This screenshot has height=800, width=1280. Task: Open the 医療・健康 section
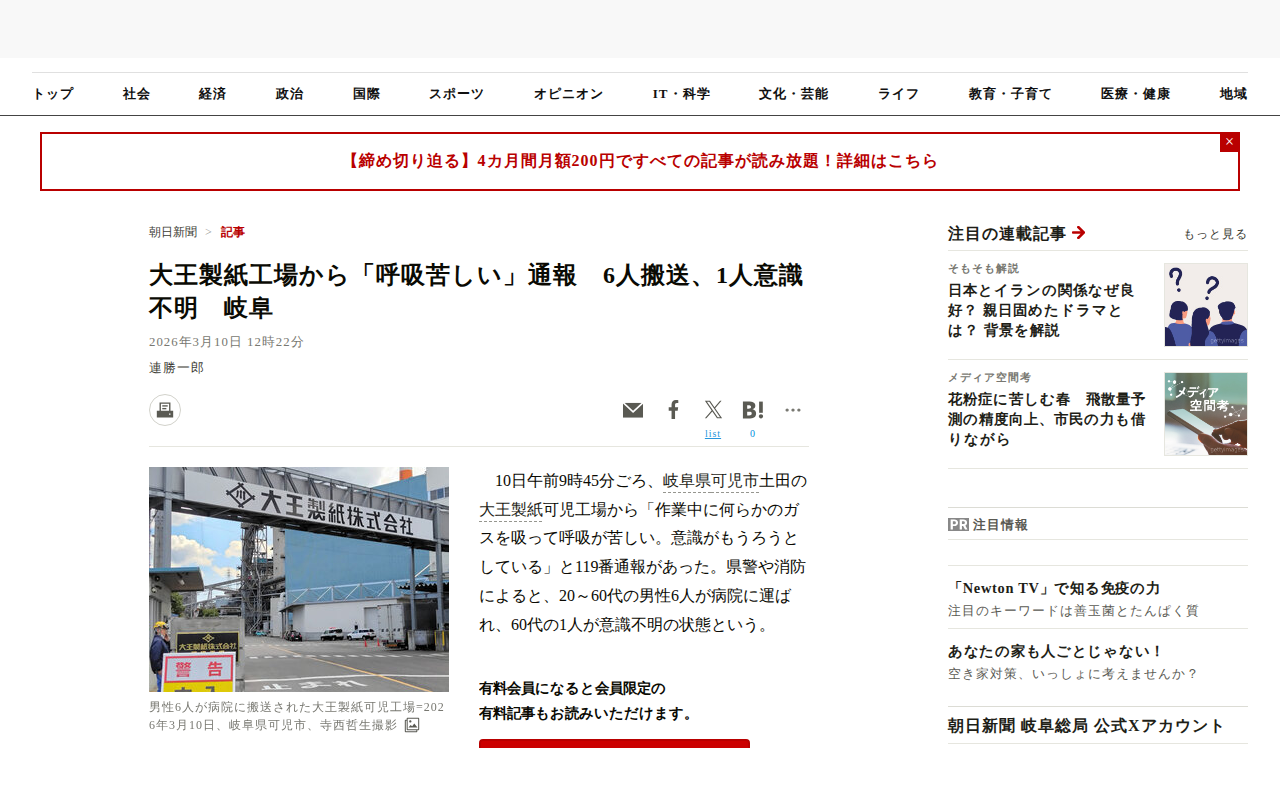pyautogui.click(x=1136, y=94)
